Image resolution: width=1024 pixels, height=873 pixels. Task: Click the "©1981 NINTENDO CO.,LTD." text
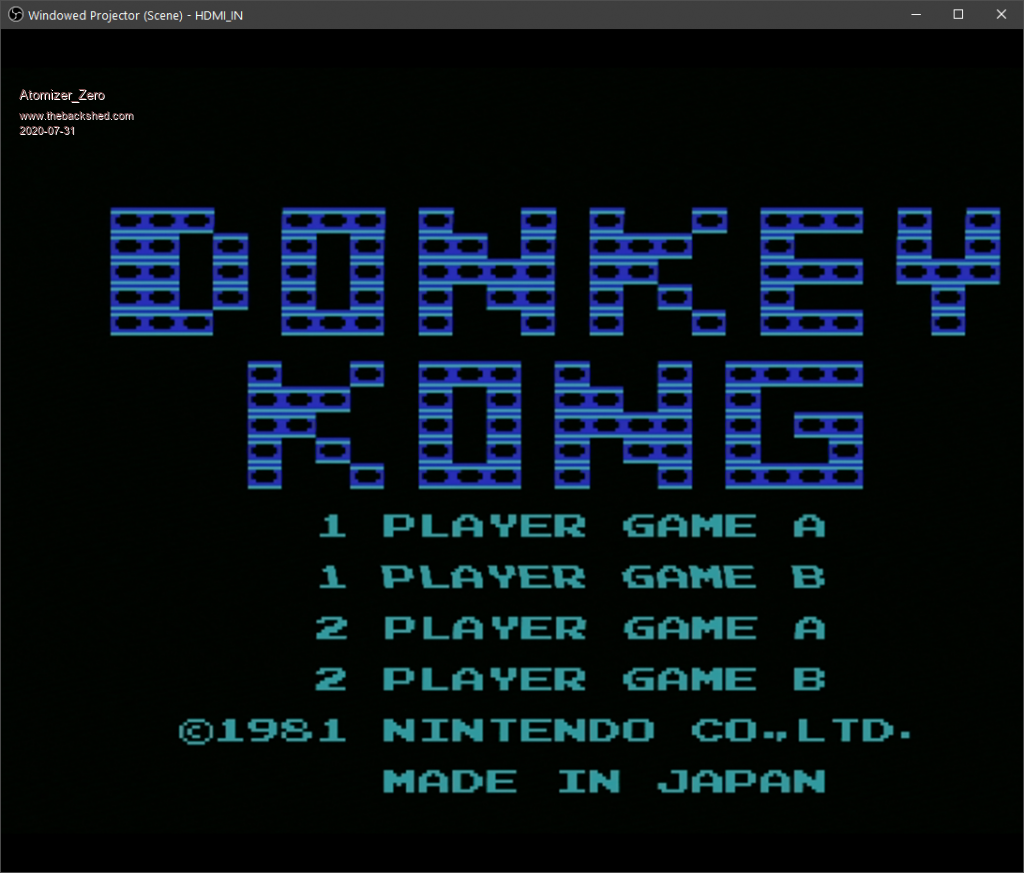pos(545,730)
